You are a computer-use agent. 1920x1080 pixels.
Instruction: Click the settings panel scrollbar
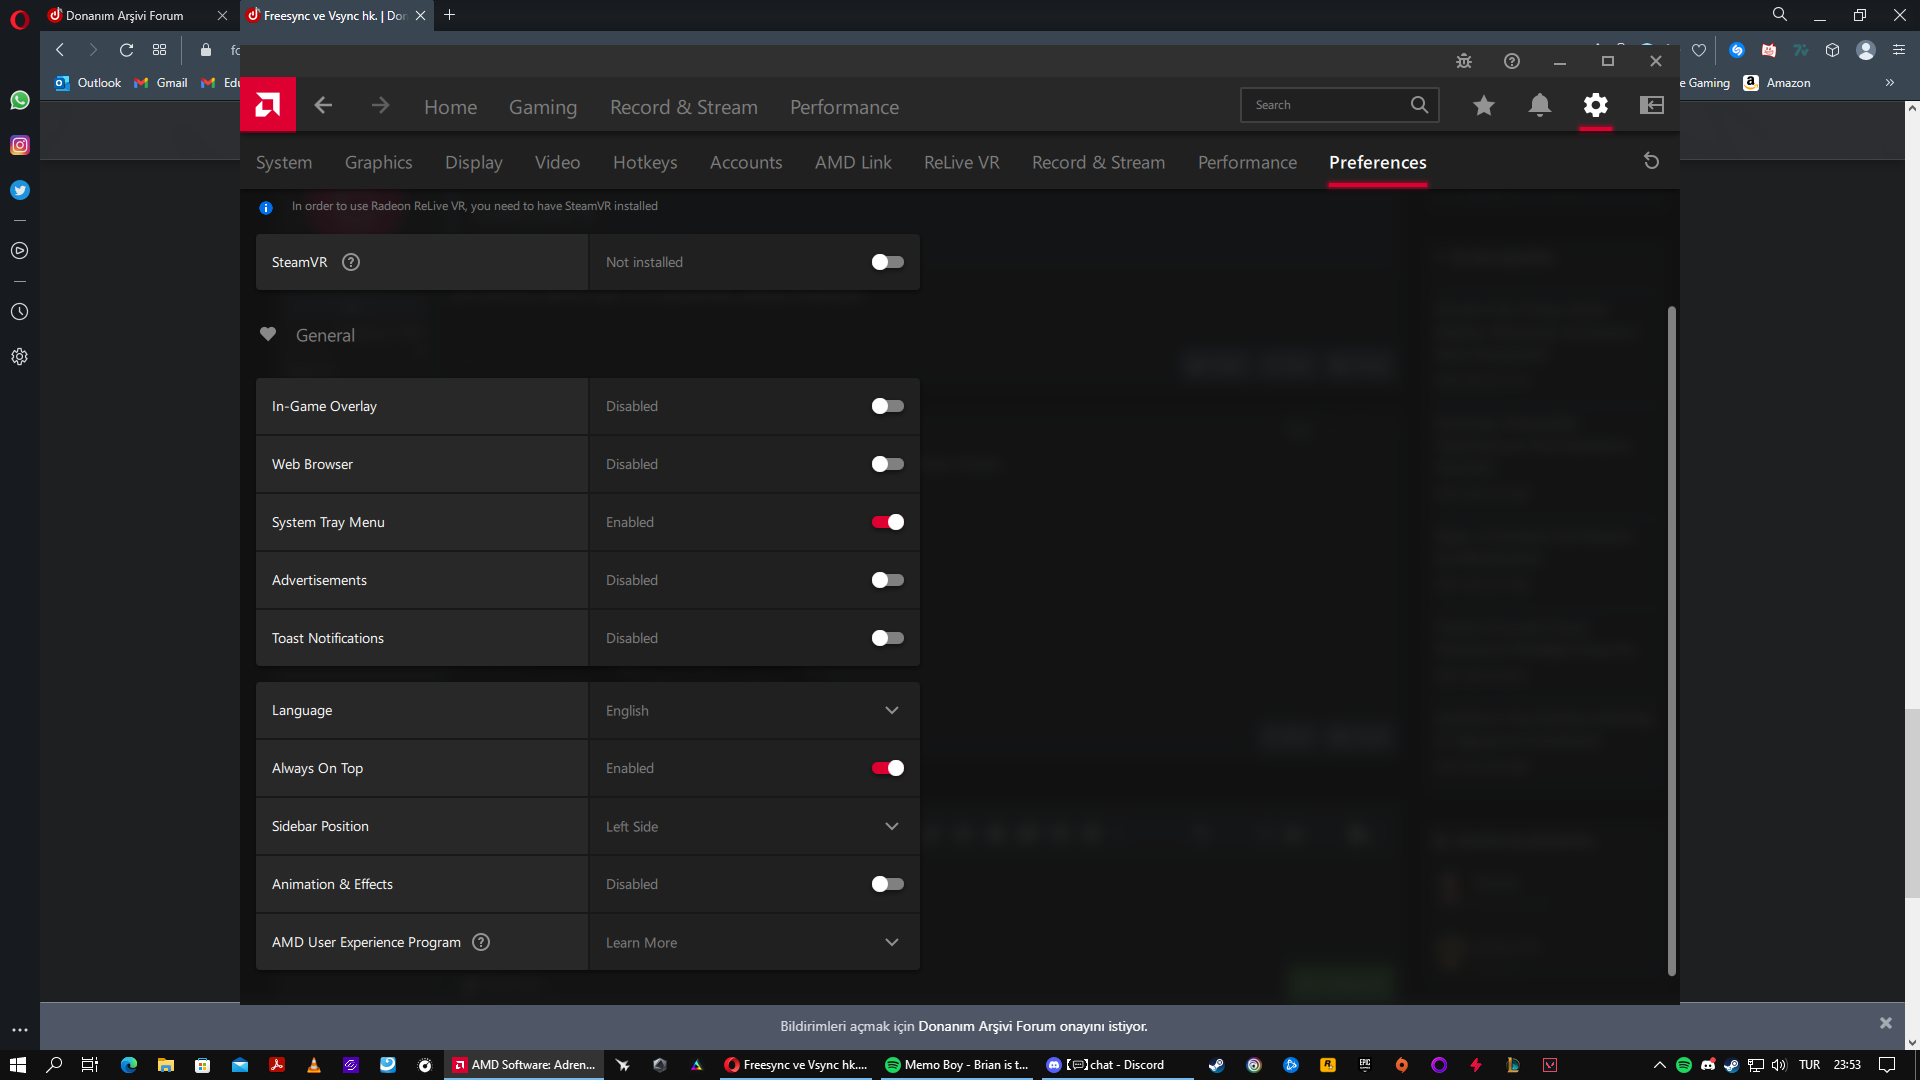click(x=1671, y=640)
